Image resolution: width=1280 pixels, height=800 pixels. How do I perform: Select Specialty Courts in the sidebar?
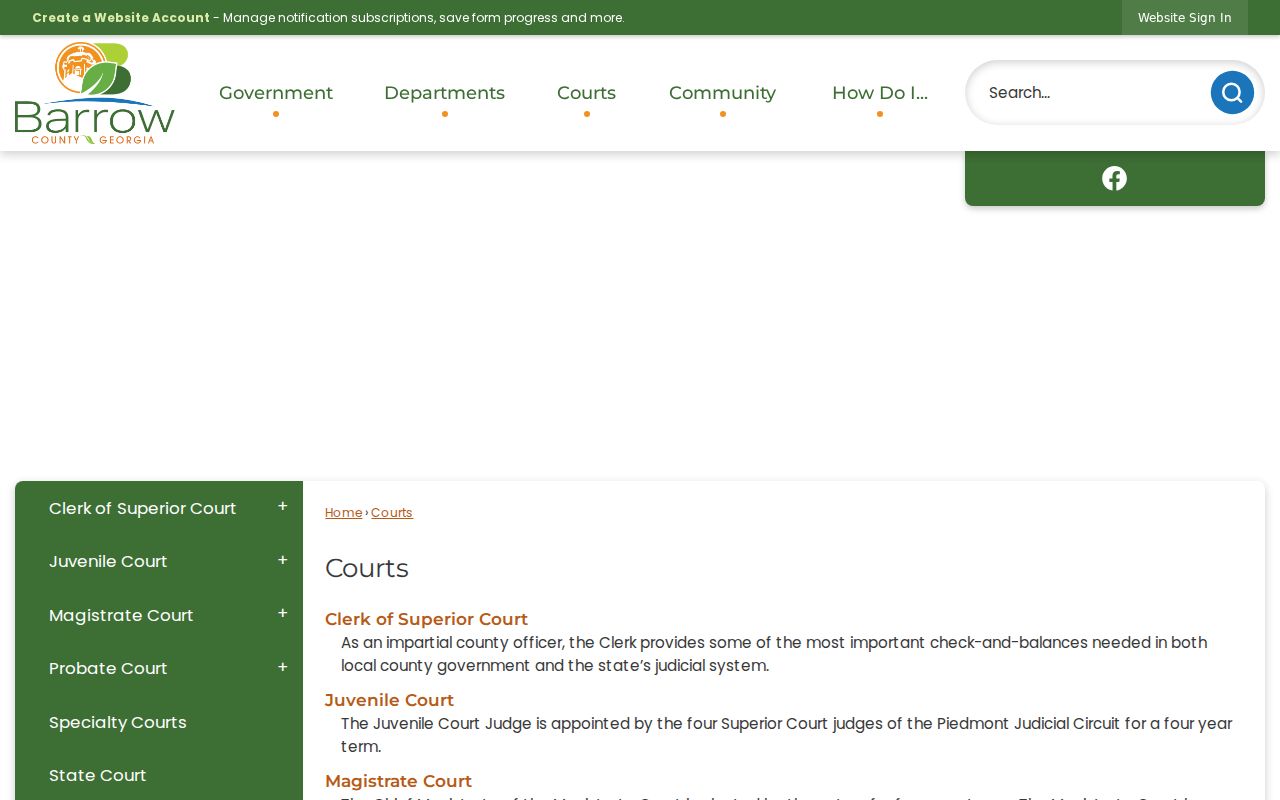tap(118, 722)
